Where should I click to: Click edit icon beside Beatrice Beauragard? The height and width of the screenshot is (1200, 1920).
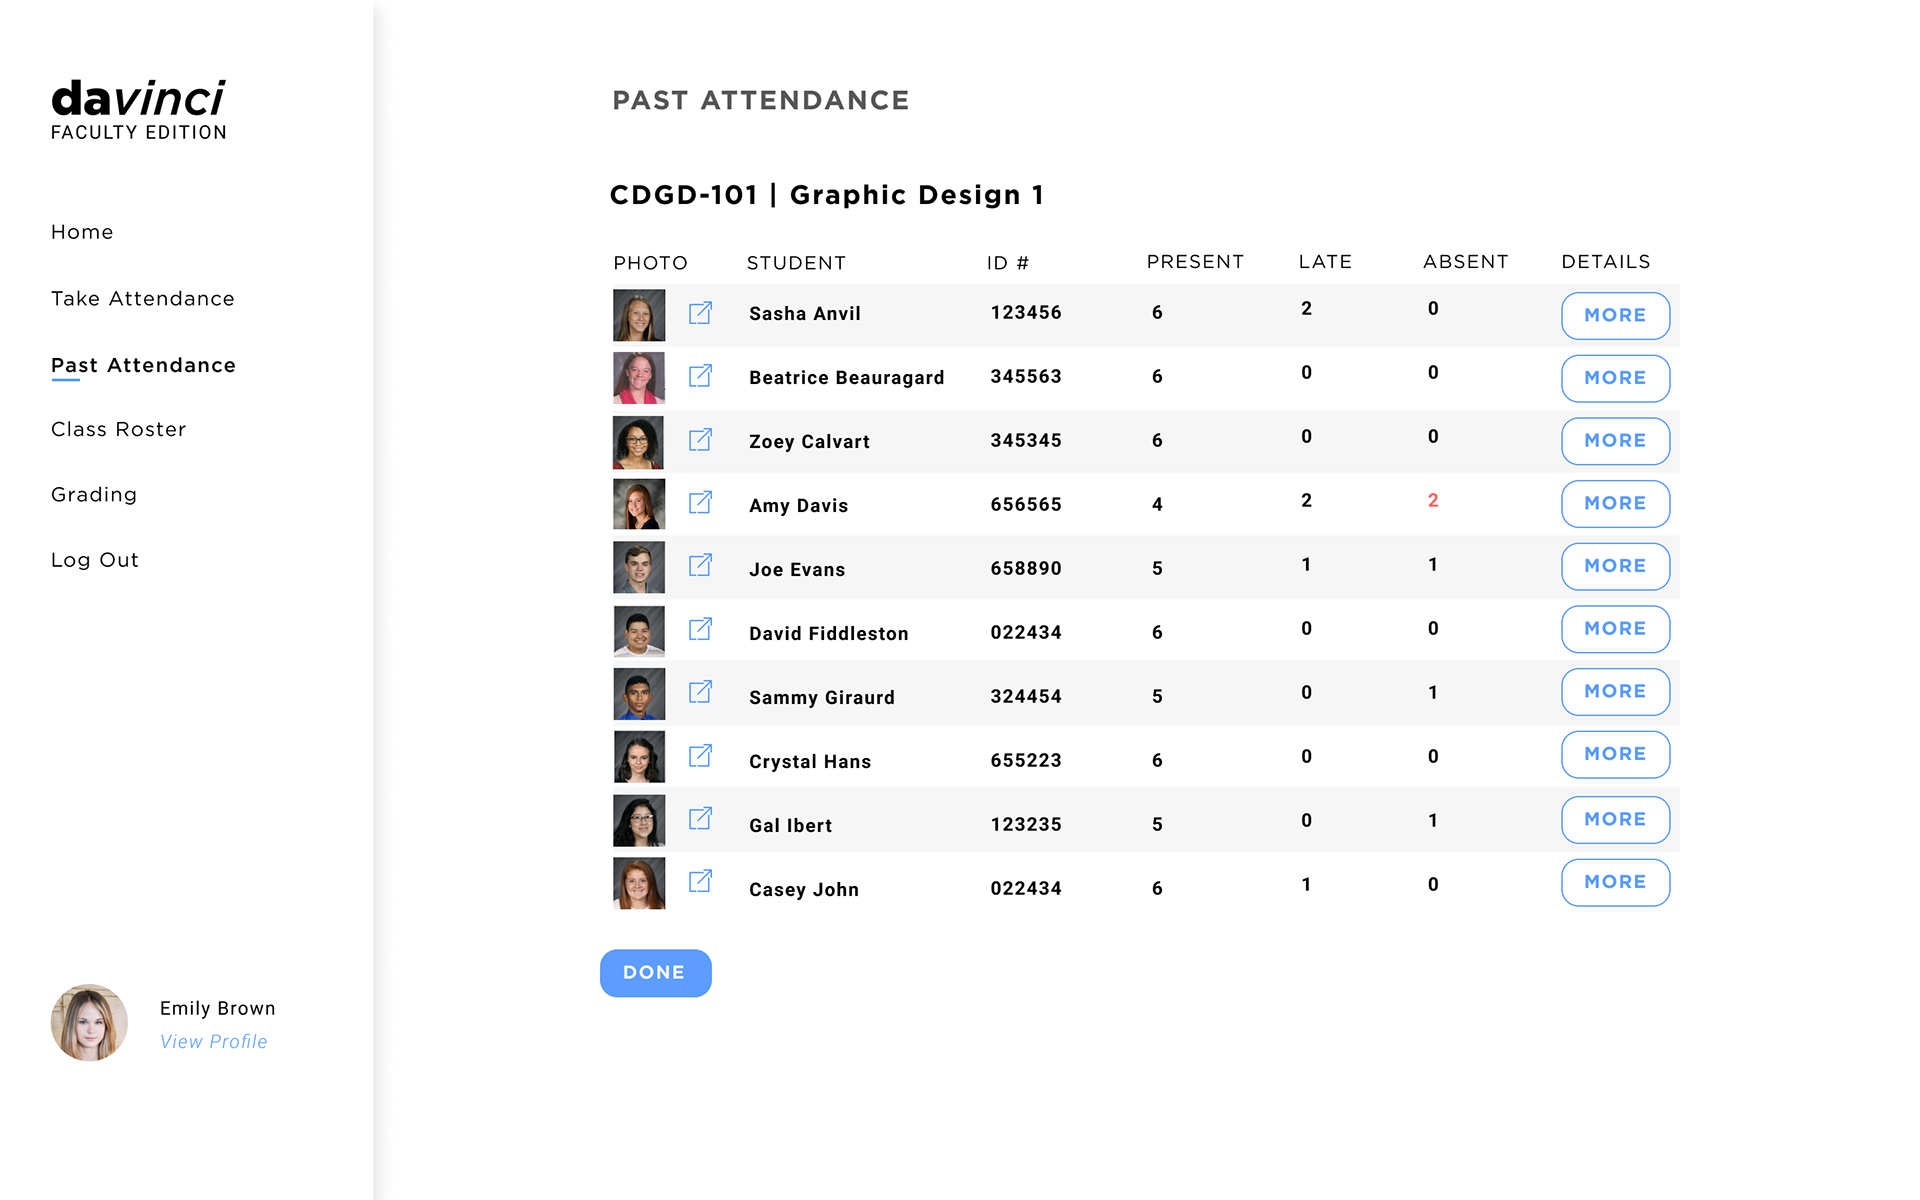tap(700, 376)
